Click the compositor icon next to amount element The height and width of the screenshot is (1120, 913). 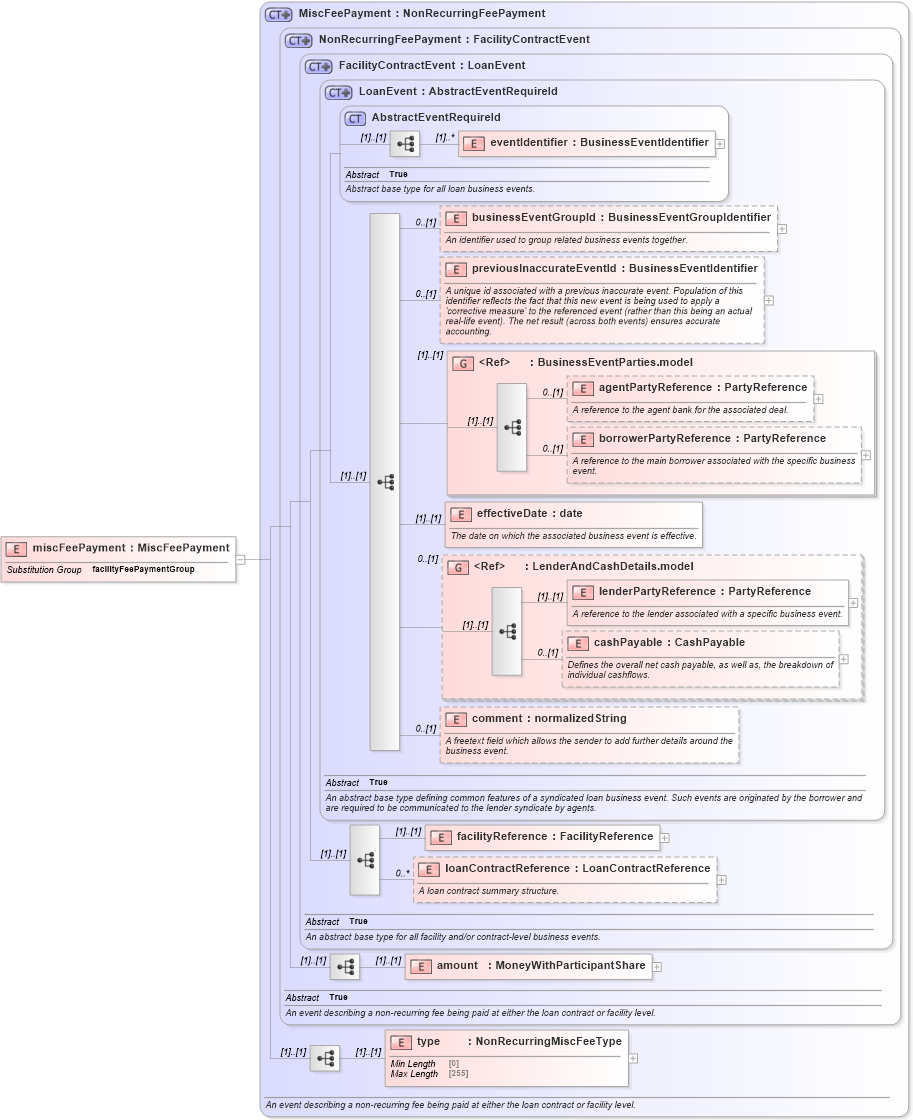[347, 966]
